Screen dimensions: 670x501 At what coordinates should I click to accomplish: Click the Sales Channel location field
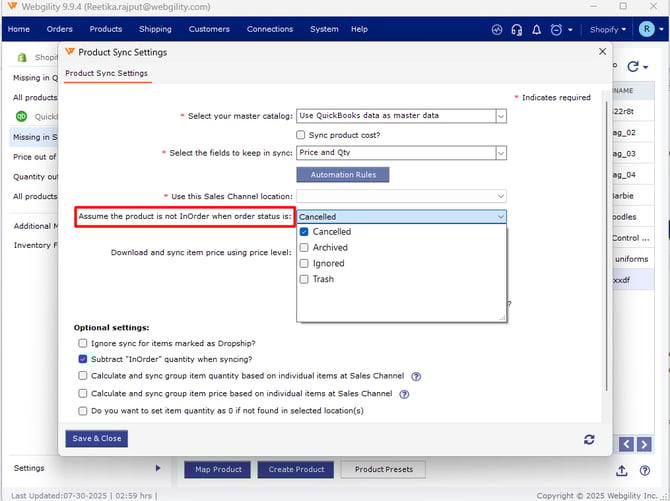point(401,197)
